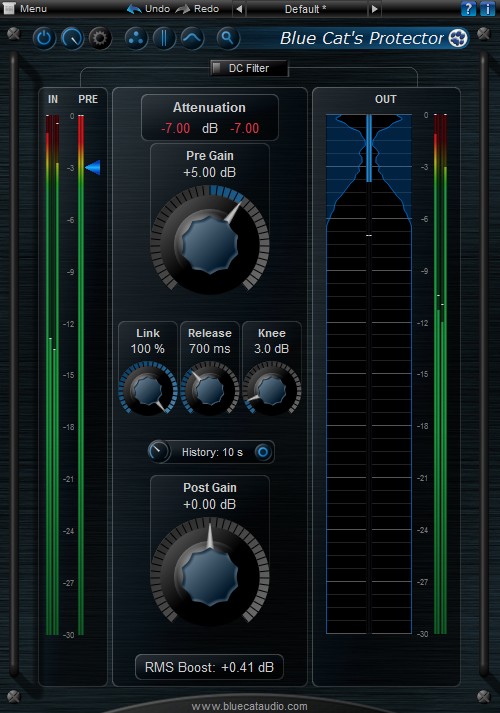This screenshot has height=713, width=500.
Task: Click Undo
Action: (148, 9)
